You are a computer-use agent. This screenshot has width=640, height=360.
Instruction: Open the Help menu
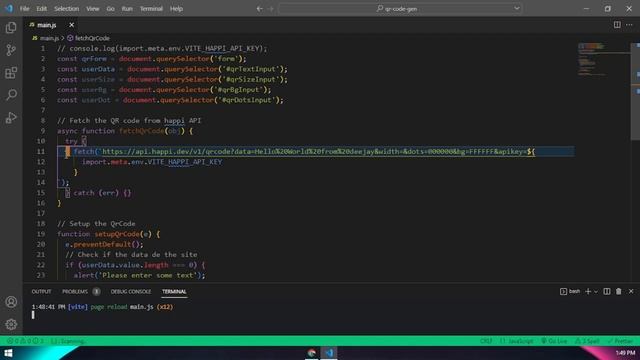[x=176, y=9]
